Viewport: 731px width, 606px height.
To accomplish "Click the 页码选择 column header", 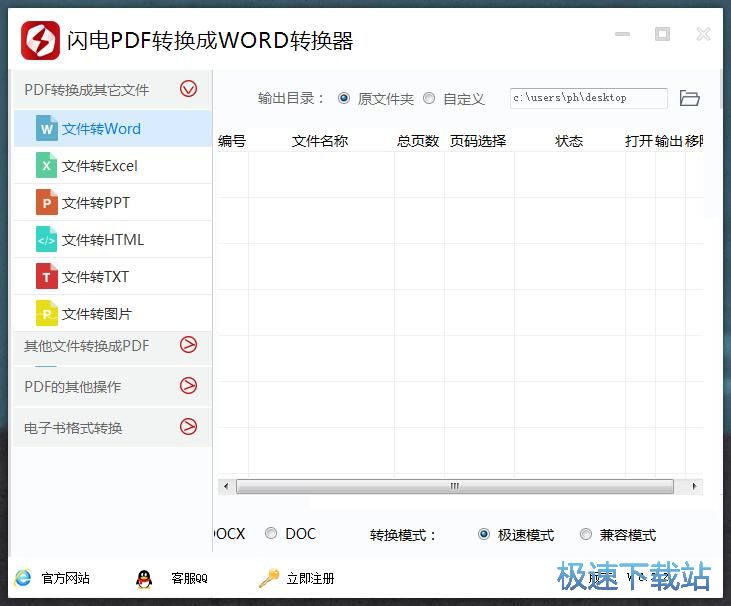I will click(478, 141).
